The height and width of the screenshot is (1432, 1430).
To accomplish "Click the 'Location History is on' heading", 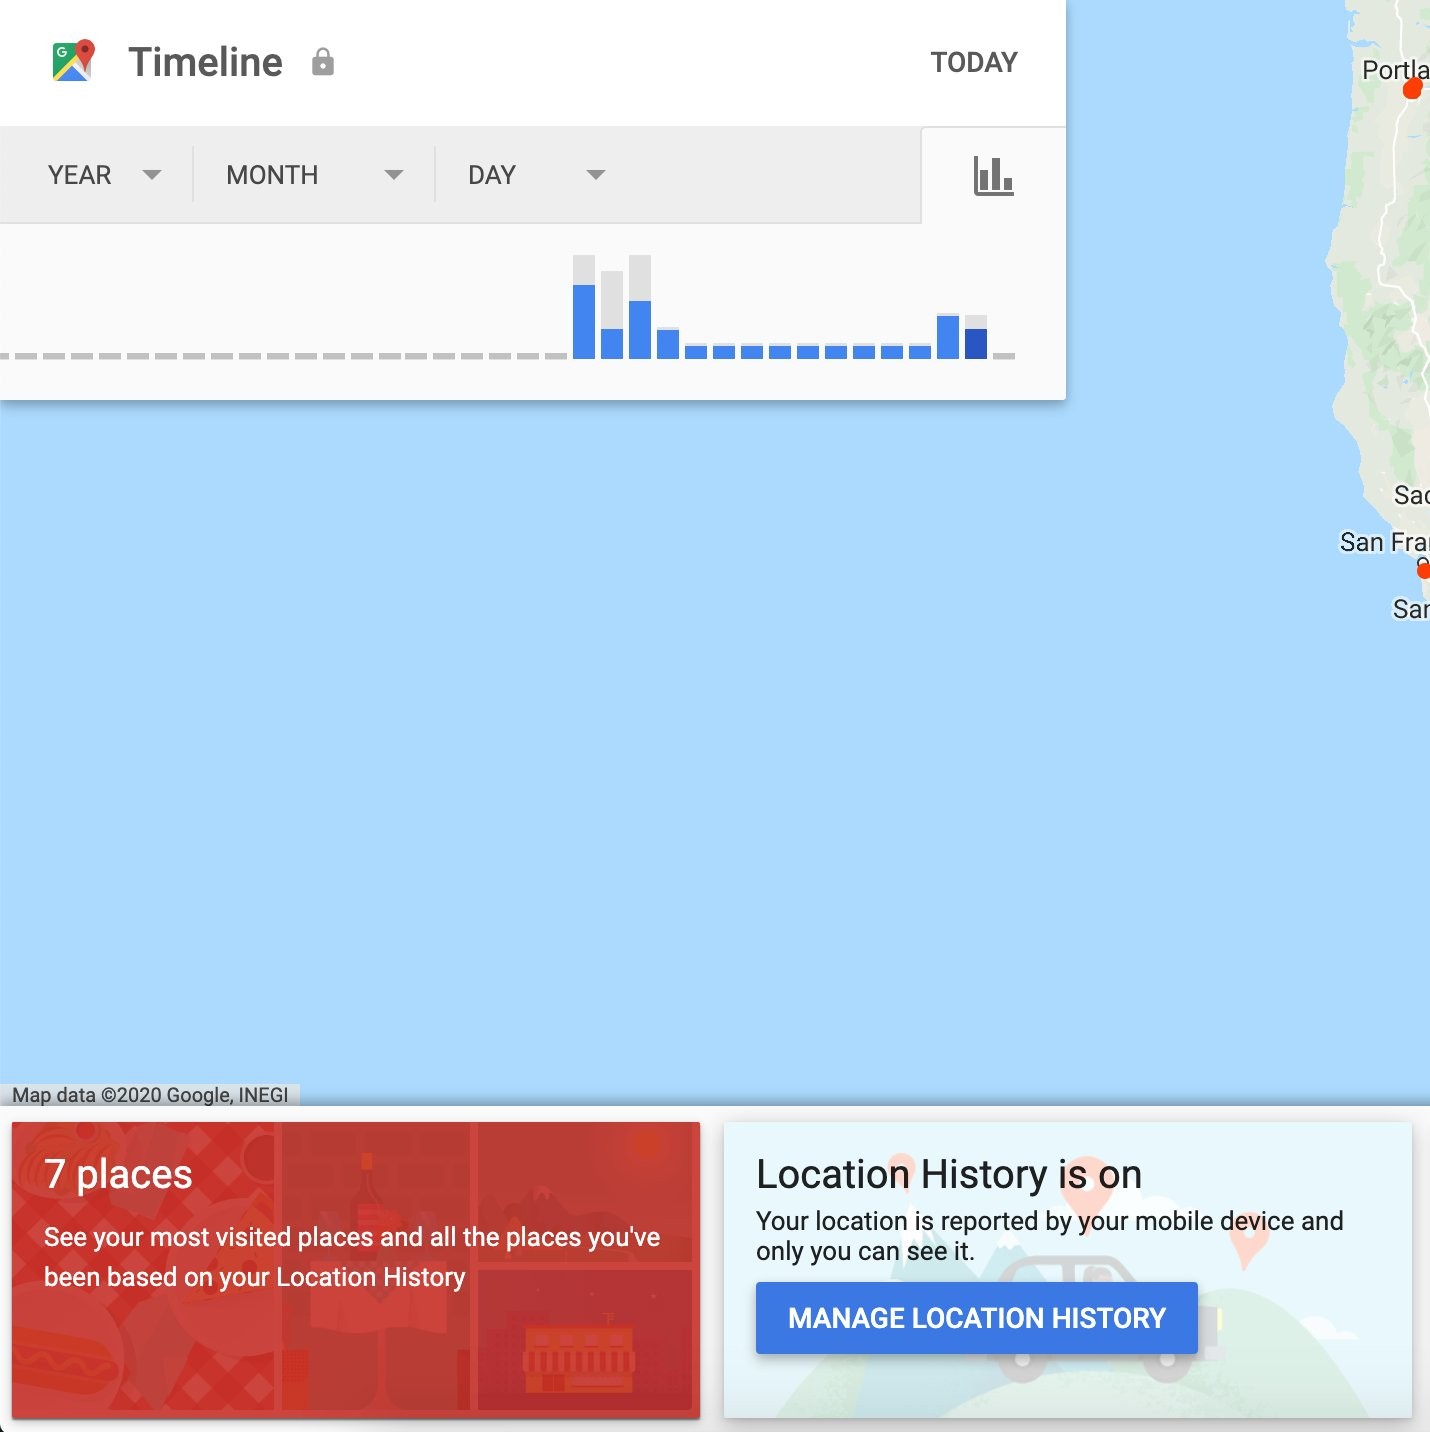I will pos(949,1174).
